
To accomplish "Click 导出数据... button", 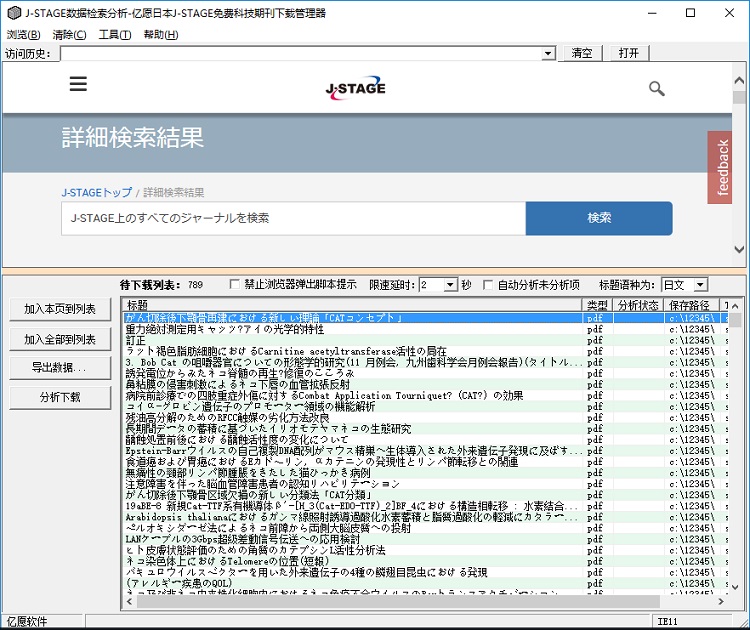I will click(x=60, y=367).
